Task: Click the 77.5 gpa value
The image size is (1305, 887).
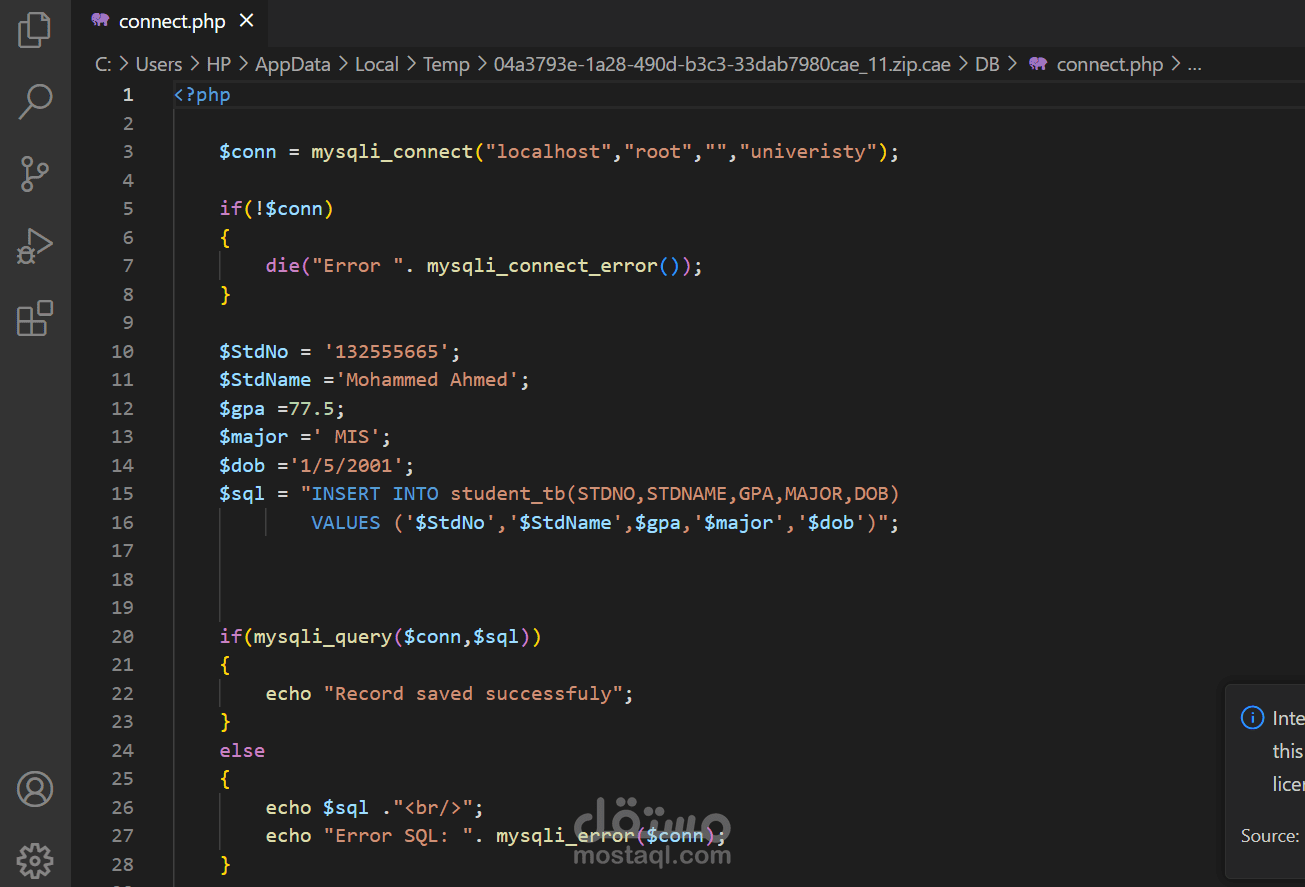Action: coord(312,408)
